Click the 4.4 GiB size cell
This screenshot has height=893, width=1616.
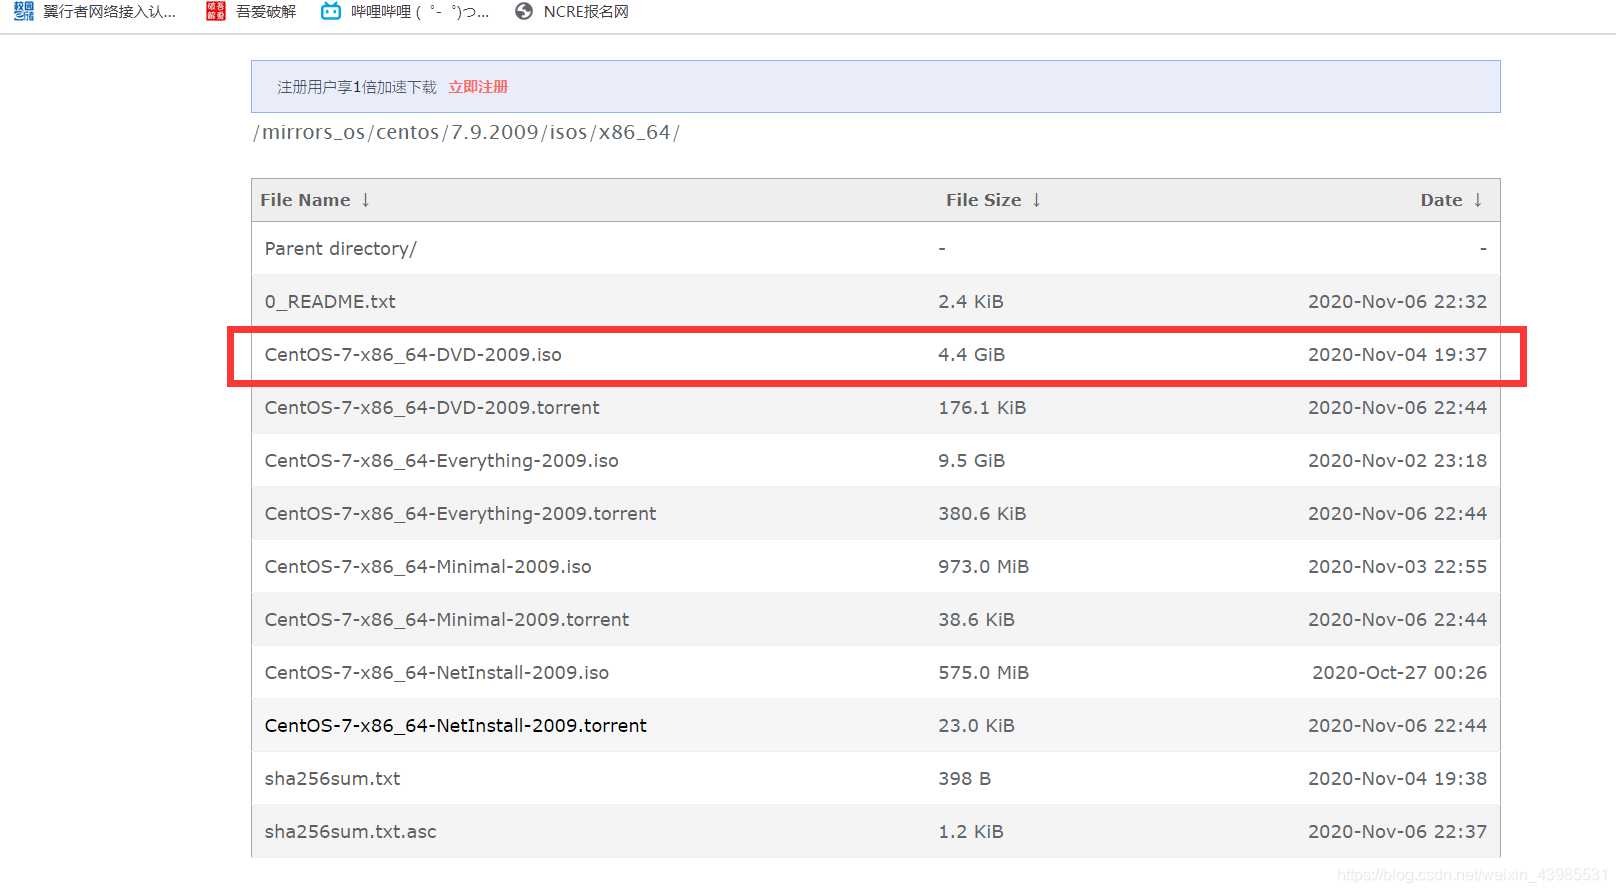point(971,354)
